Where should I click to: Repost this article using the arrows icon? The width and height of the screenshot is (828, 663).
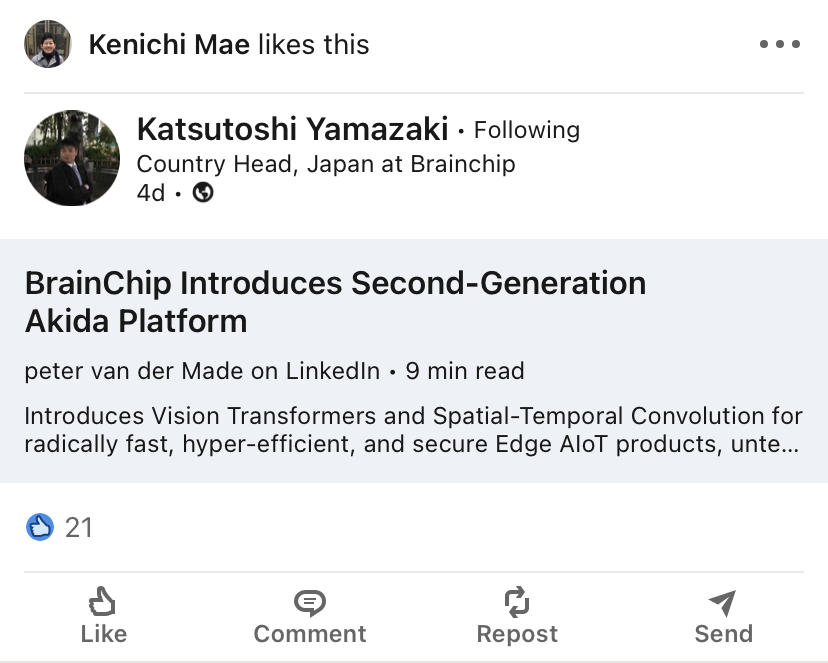point(517,616)
